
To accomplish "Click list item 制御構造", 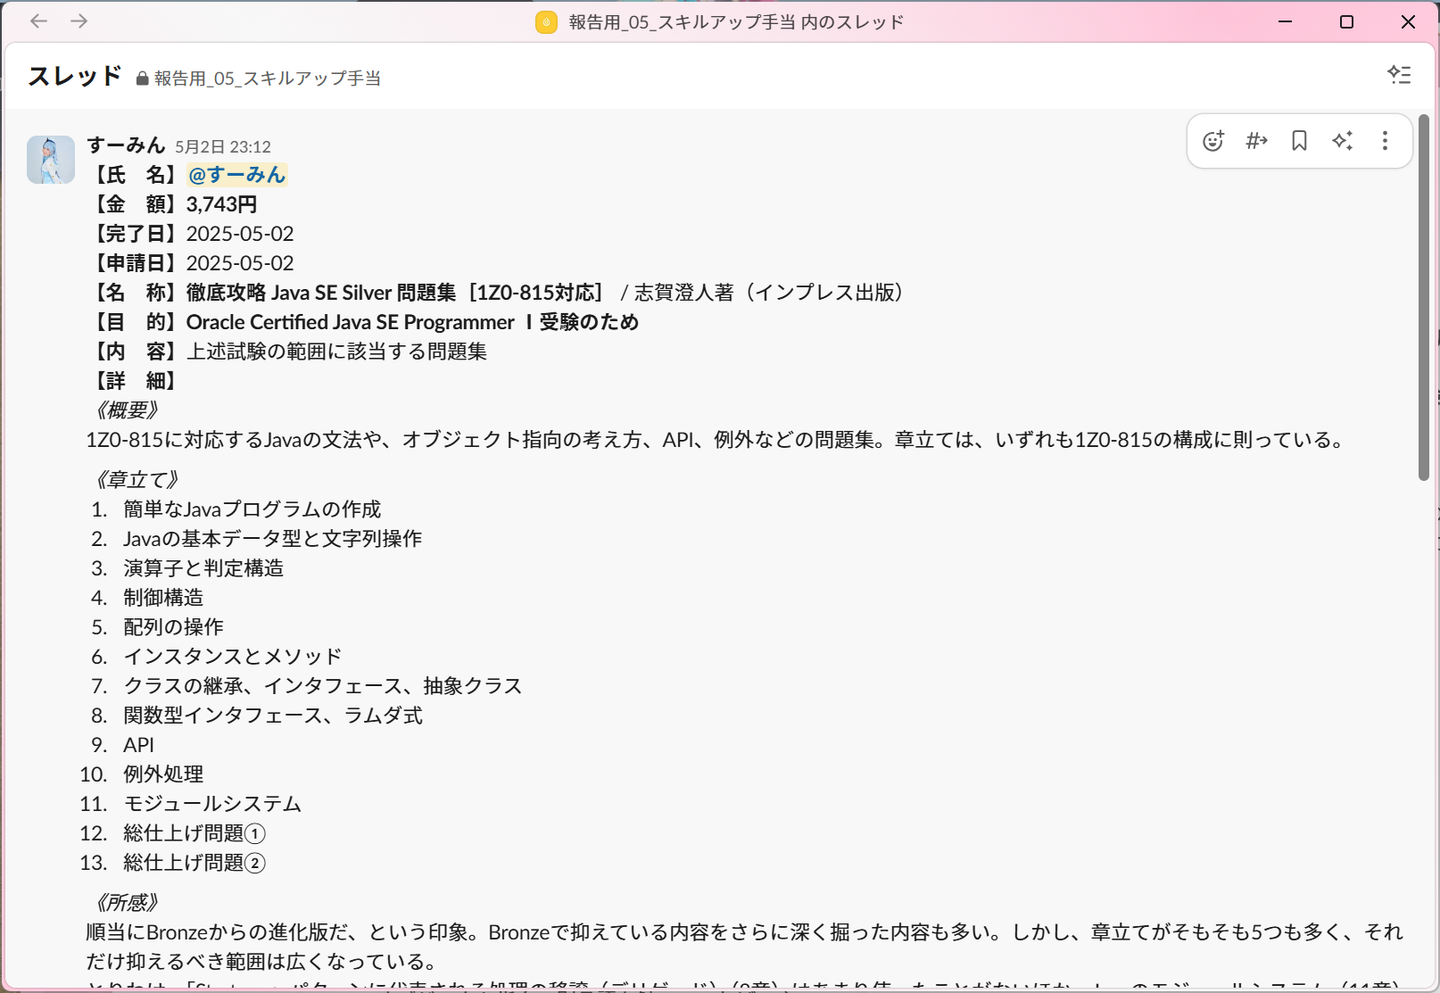I will (163, 597).
